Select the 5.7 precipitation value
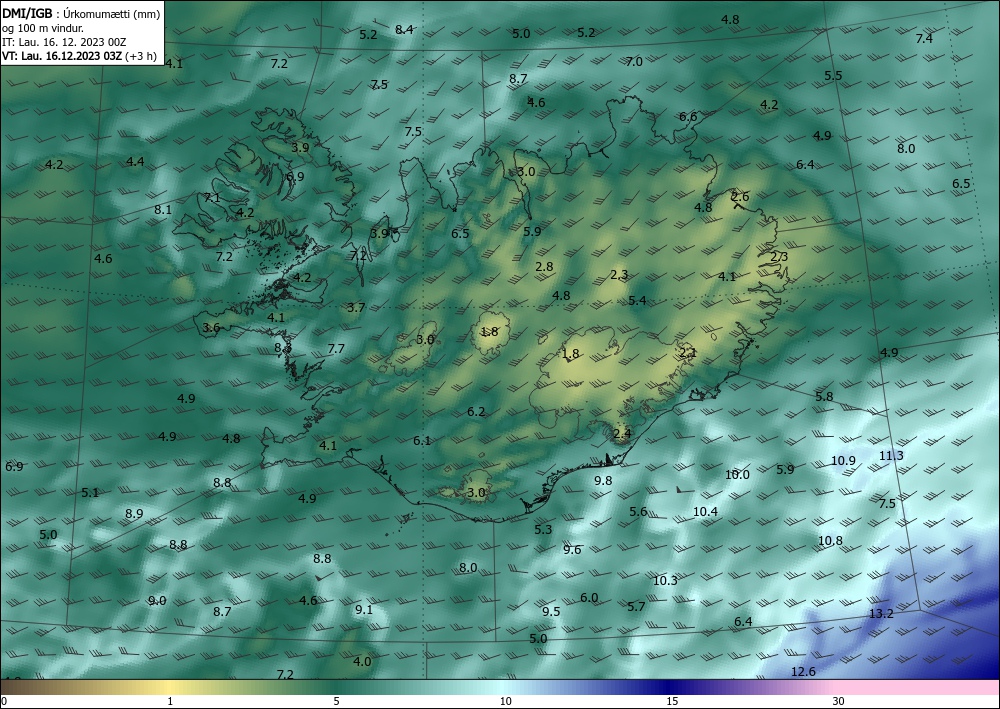Image resolution: width=1000 pixels, height=709 pixels. (636, 606)
